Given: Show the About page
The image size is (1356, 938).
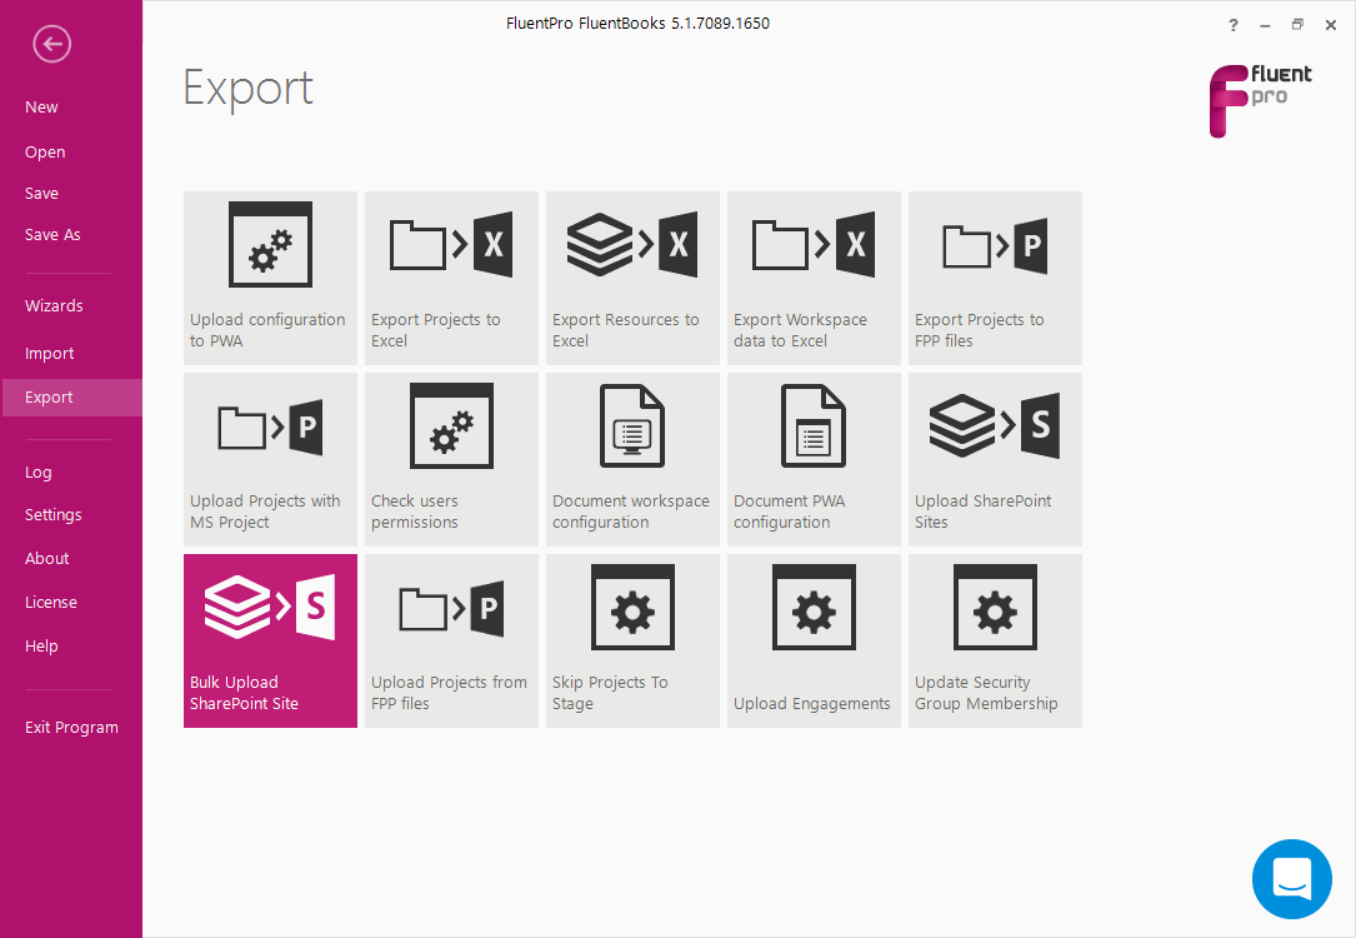Looking at the screenshot, I should (47, 558).
